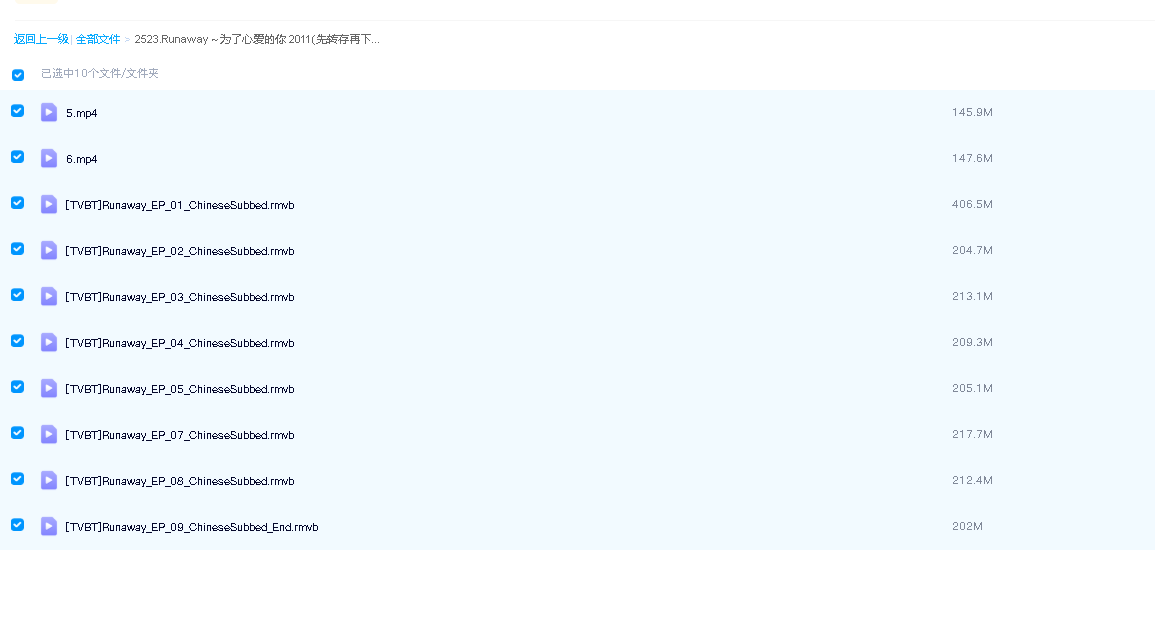Click the video icon for Runaway_EP_05 file

(49, 388)
